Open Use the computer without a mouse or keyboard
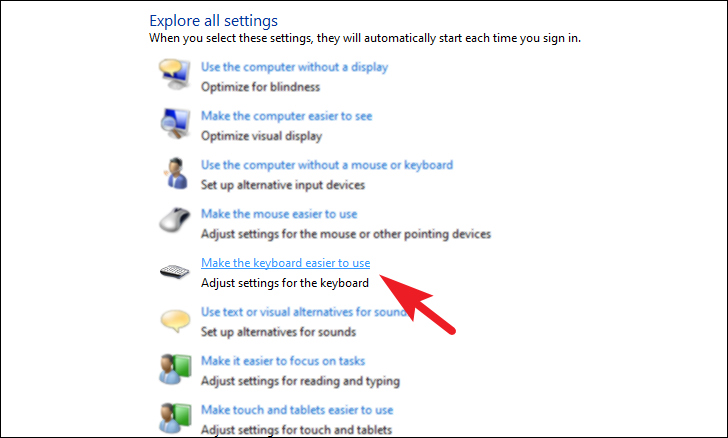Screen dimensions: 728x438 point(327,165)
